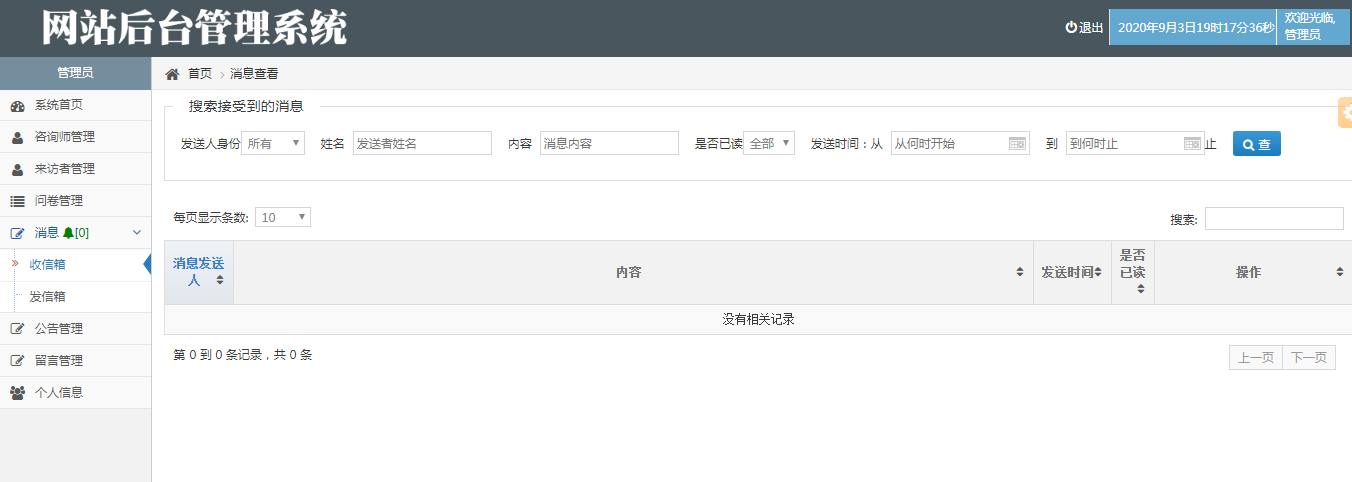Viewport: 1352px width, 482px height.
Task: Click the edit icon beside 消息
Action: click(x=17, y=233)
